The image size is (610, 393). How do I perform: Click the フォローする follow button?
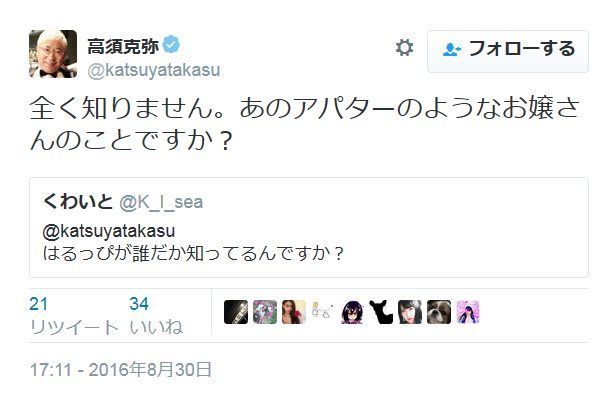coord(508,51)
